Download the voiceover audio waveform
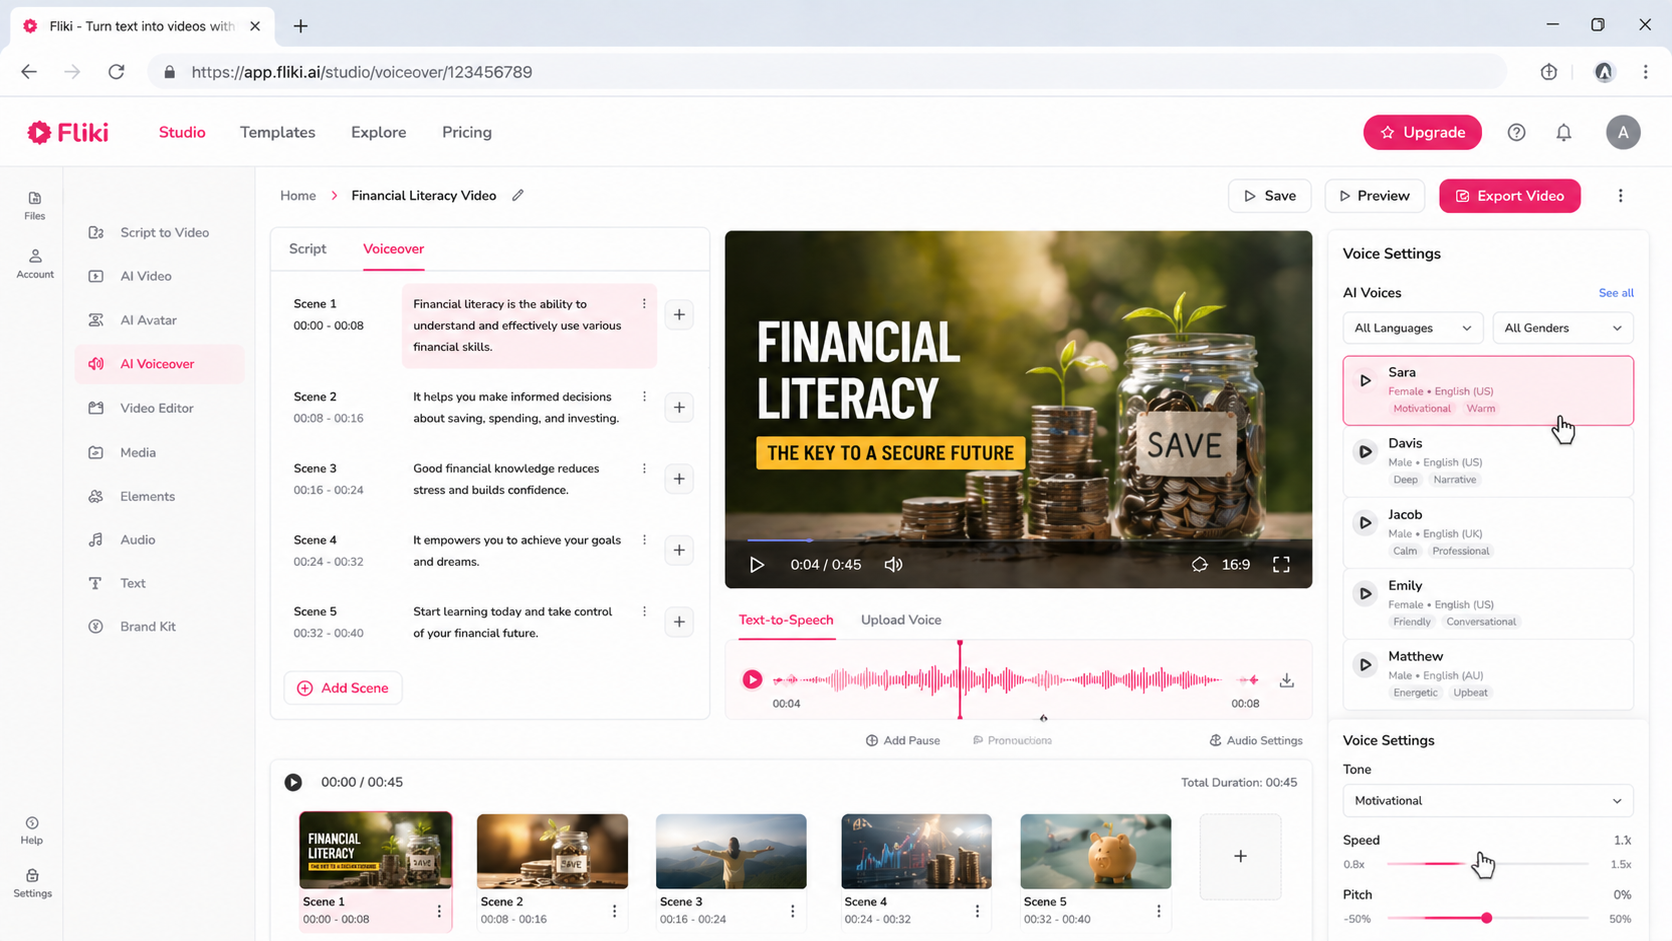Viewport: 1672px width, 941px height. pos(1287,680)
